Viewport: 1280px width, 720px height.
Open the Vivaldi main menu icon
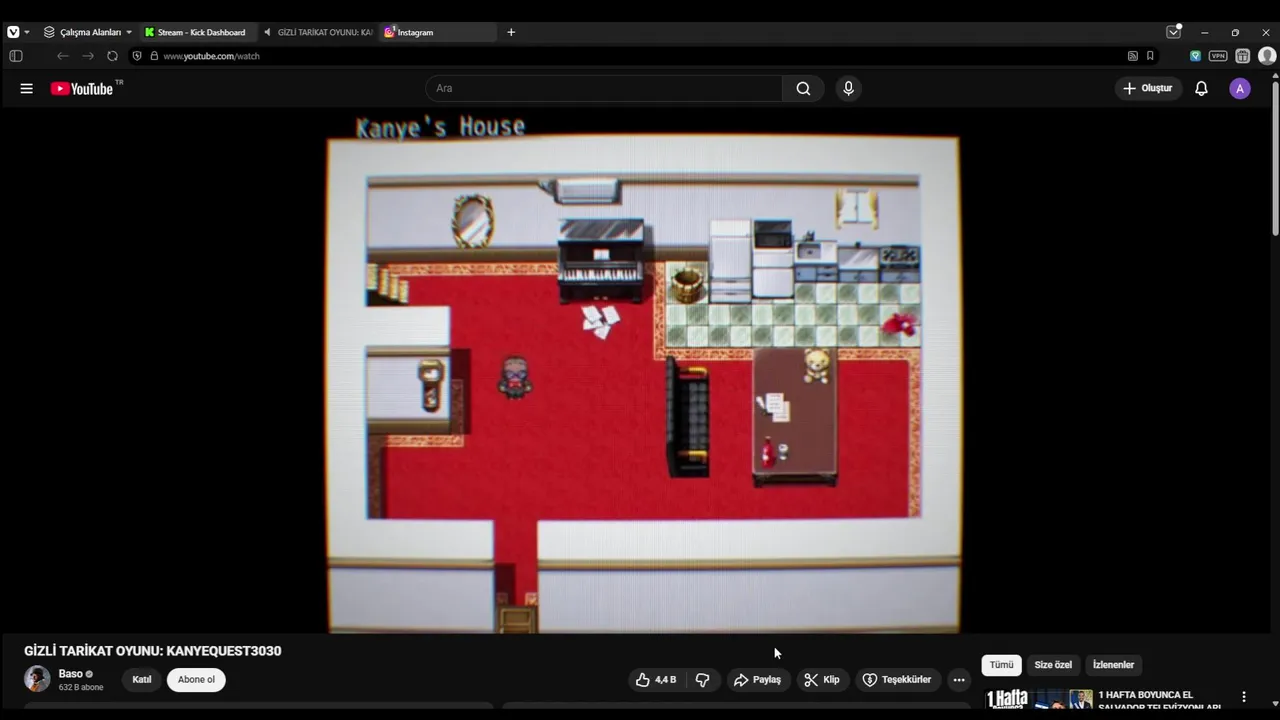click(13, 32)
